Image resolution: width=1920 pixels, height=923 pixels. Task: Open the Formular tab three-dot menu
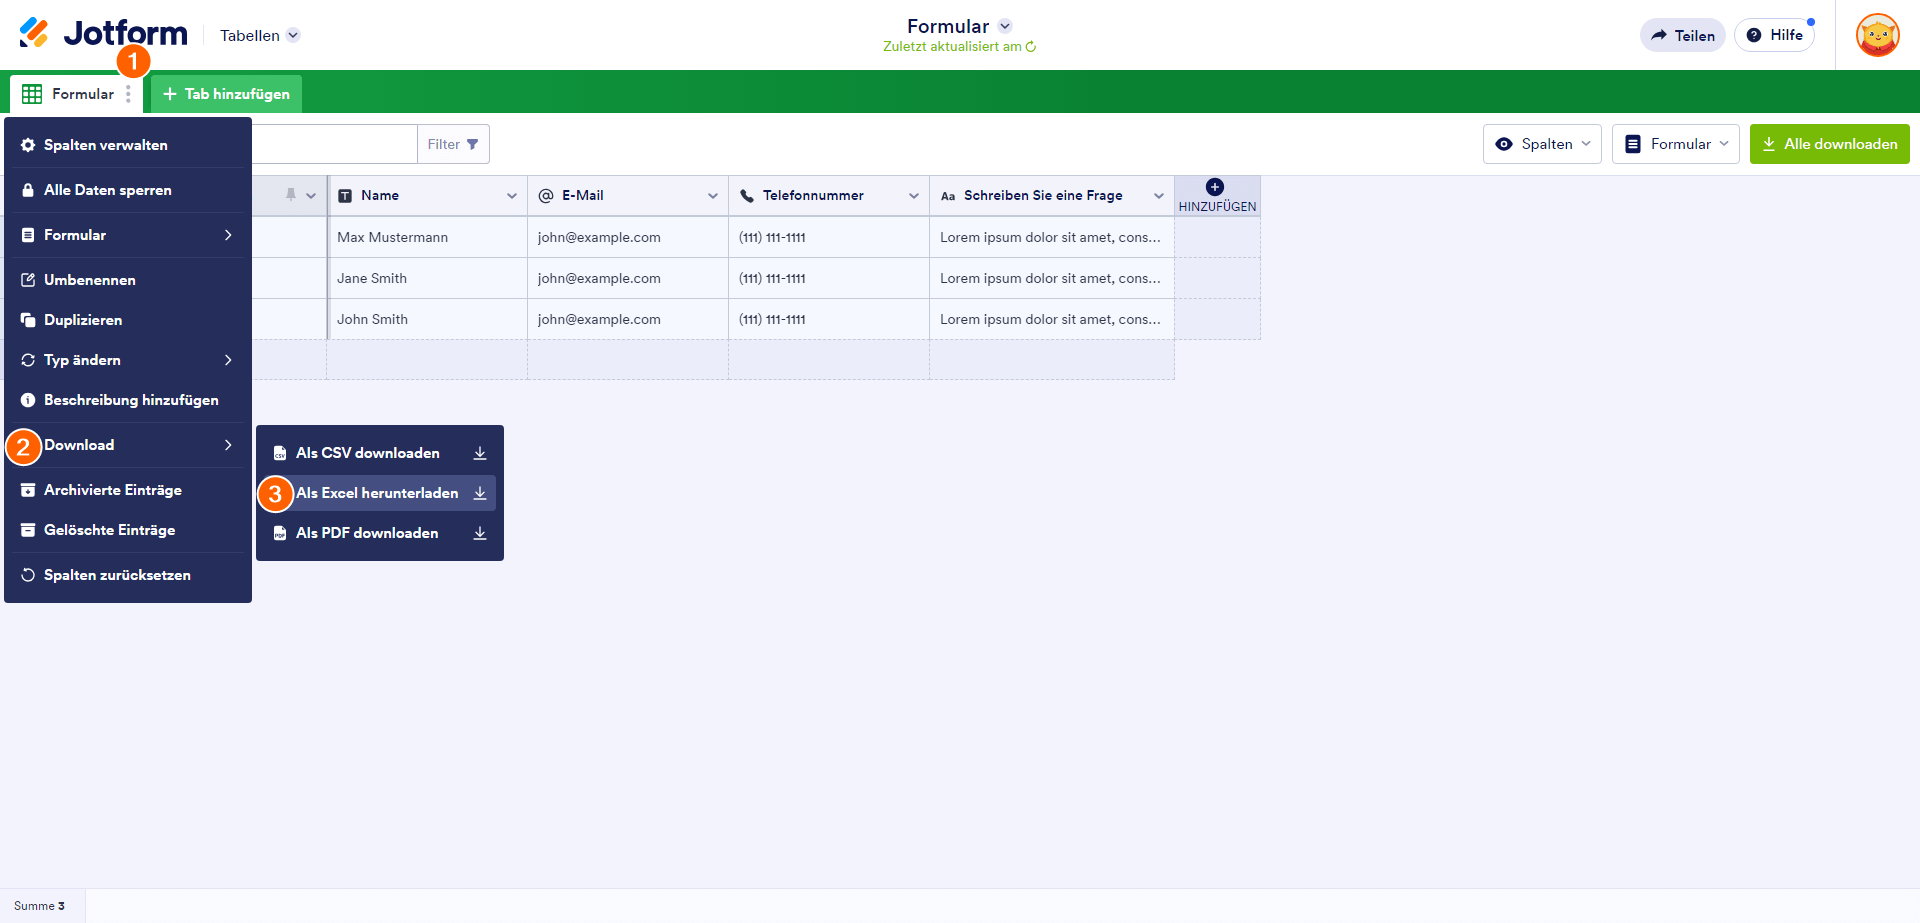(x=128, y=94)
